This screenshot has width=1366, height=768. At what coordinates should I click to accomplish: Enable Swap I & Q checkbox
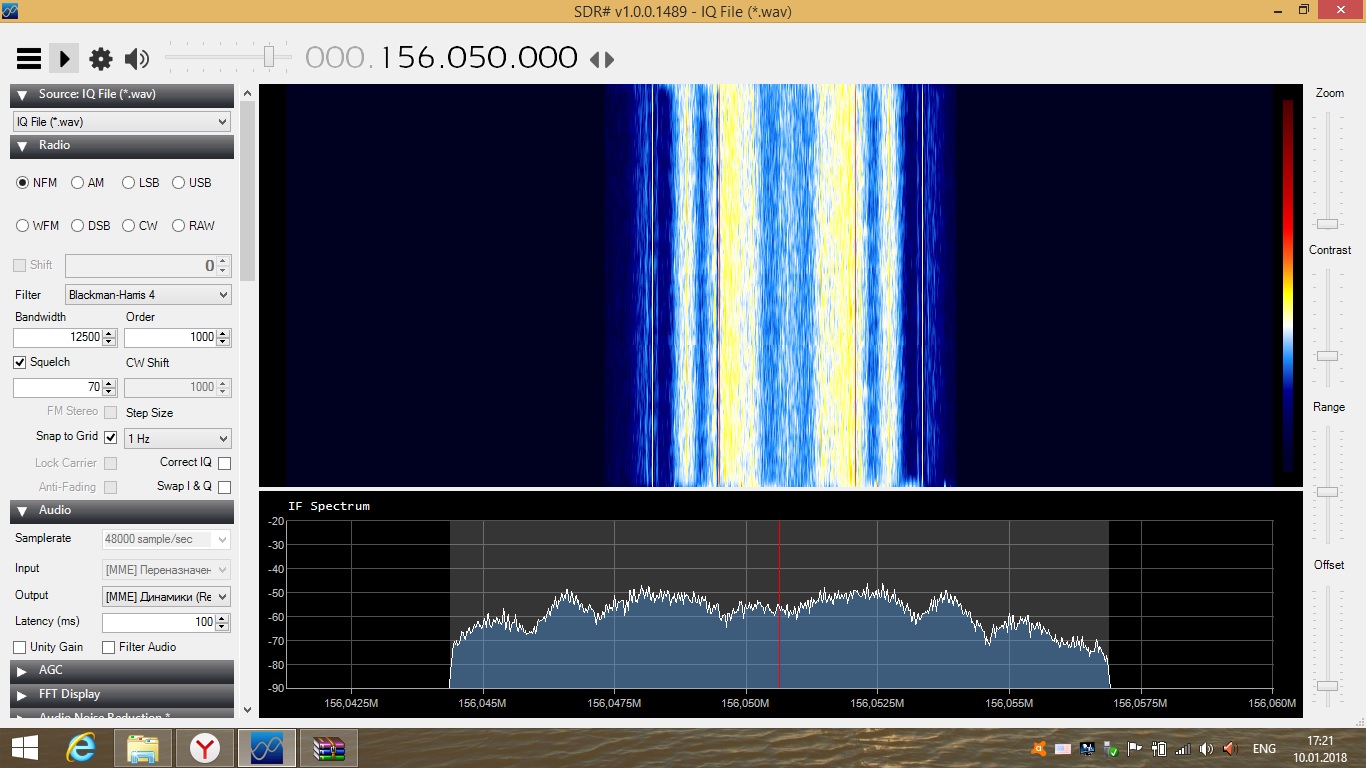[x=224, y=487]
